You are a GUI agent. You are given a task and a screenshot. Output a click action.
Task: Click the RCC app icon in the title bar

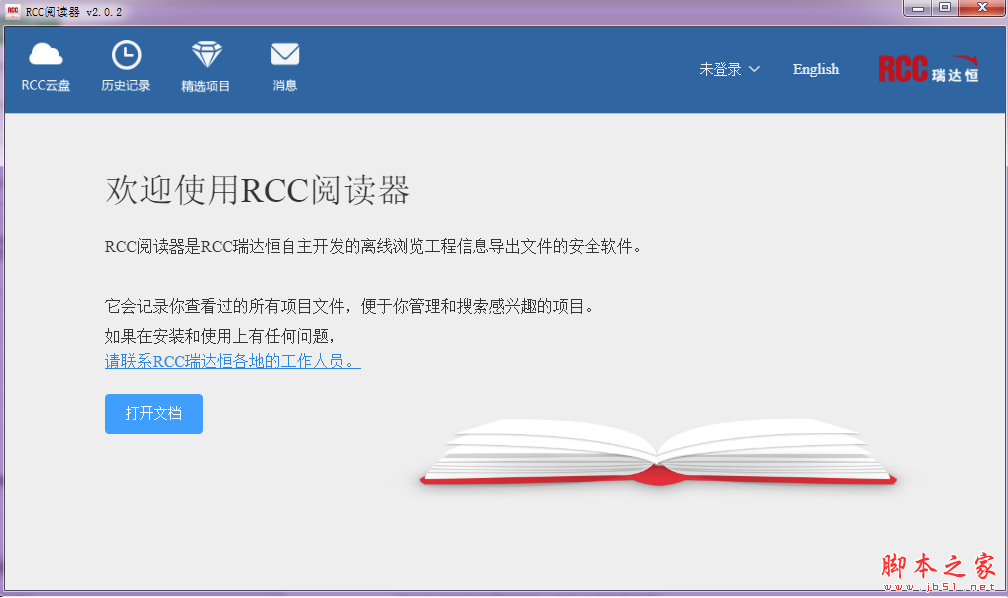(13, 9)
